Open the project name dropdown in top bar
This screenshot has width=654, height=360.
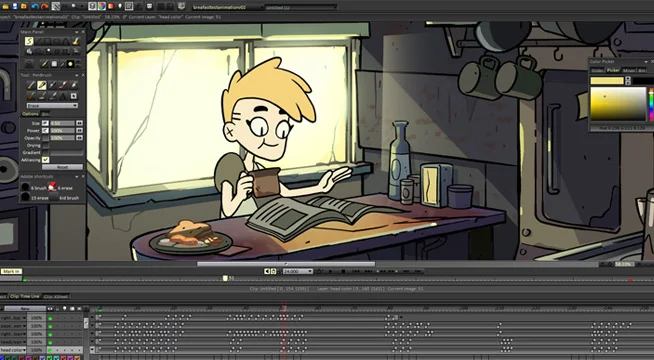(x=228, y=7)
